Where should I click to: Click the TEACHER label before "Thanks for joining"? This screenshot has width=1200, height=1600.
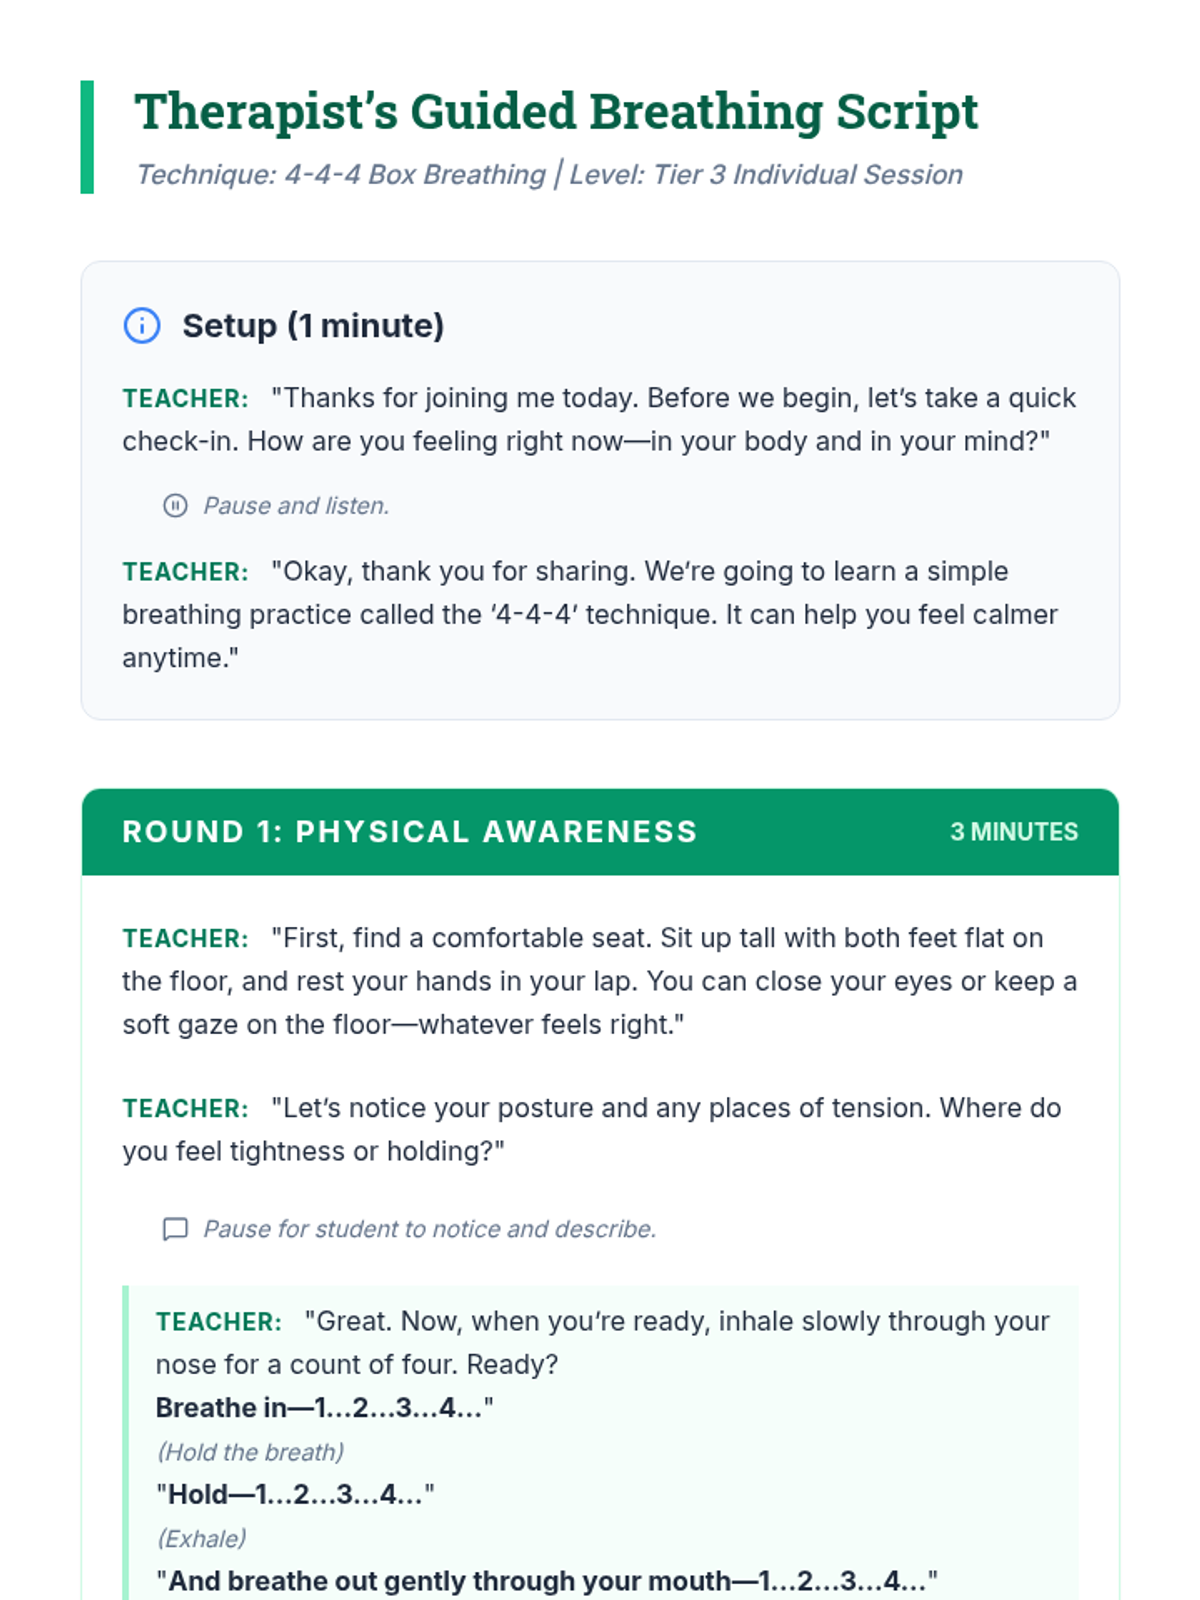tap(185, 399)
